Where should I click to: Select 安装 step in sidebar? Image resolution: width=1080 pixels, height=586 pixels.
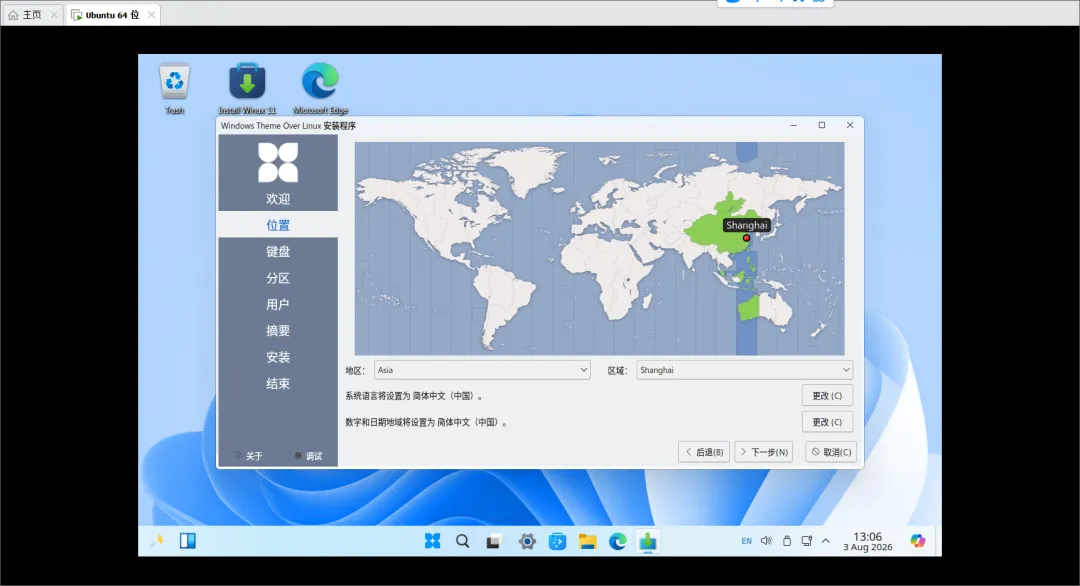(x=278, y=357)
